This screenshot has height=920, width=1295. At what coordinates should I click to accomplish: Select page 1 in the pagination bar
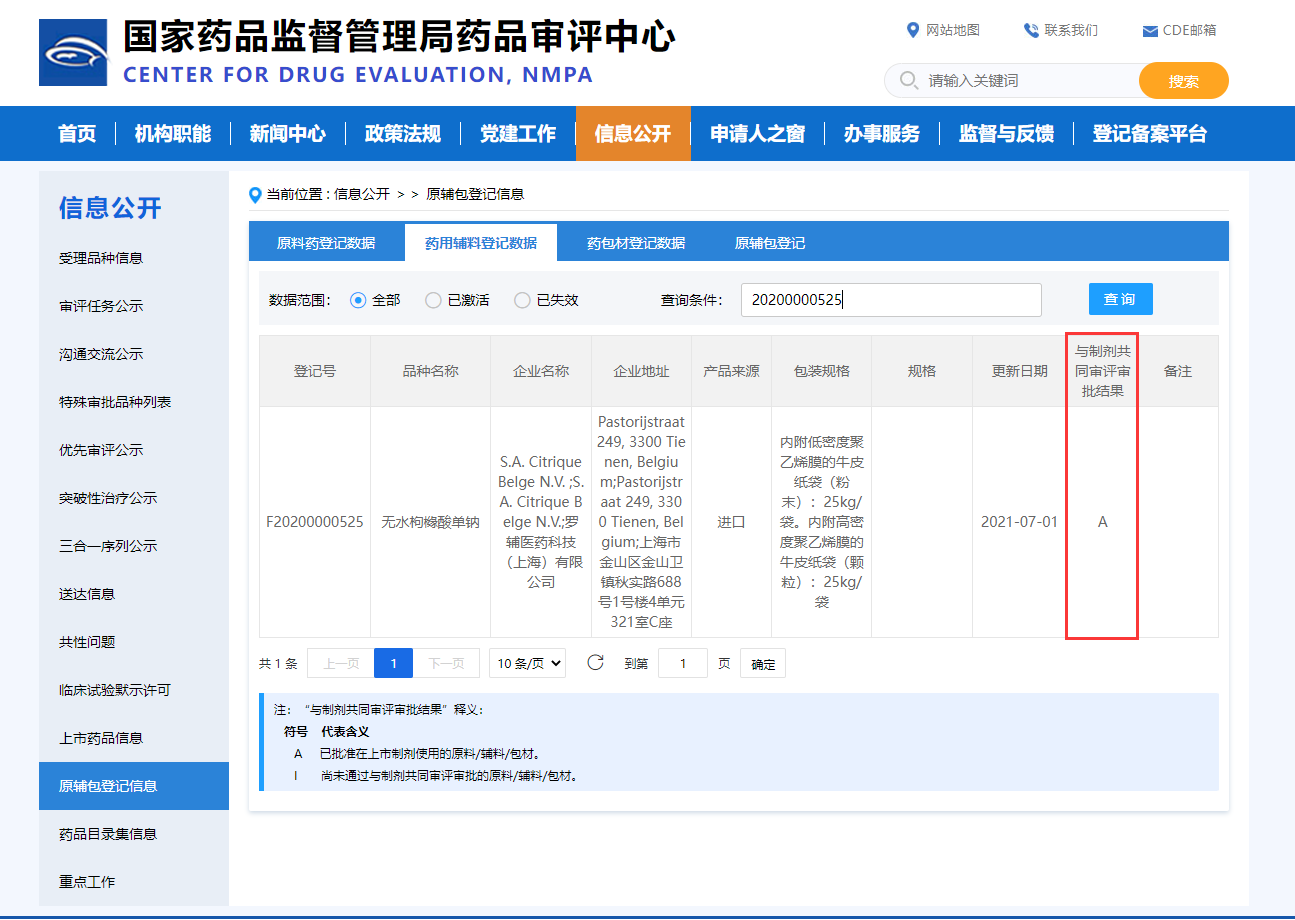click(x=393, y=662)
